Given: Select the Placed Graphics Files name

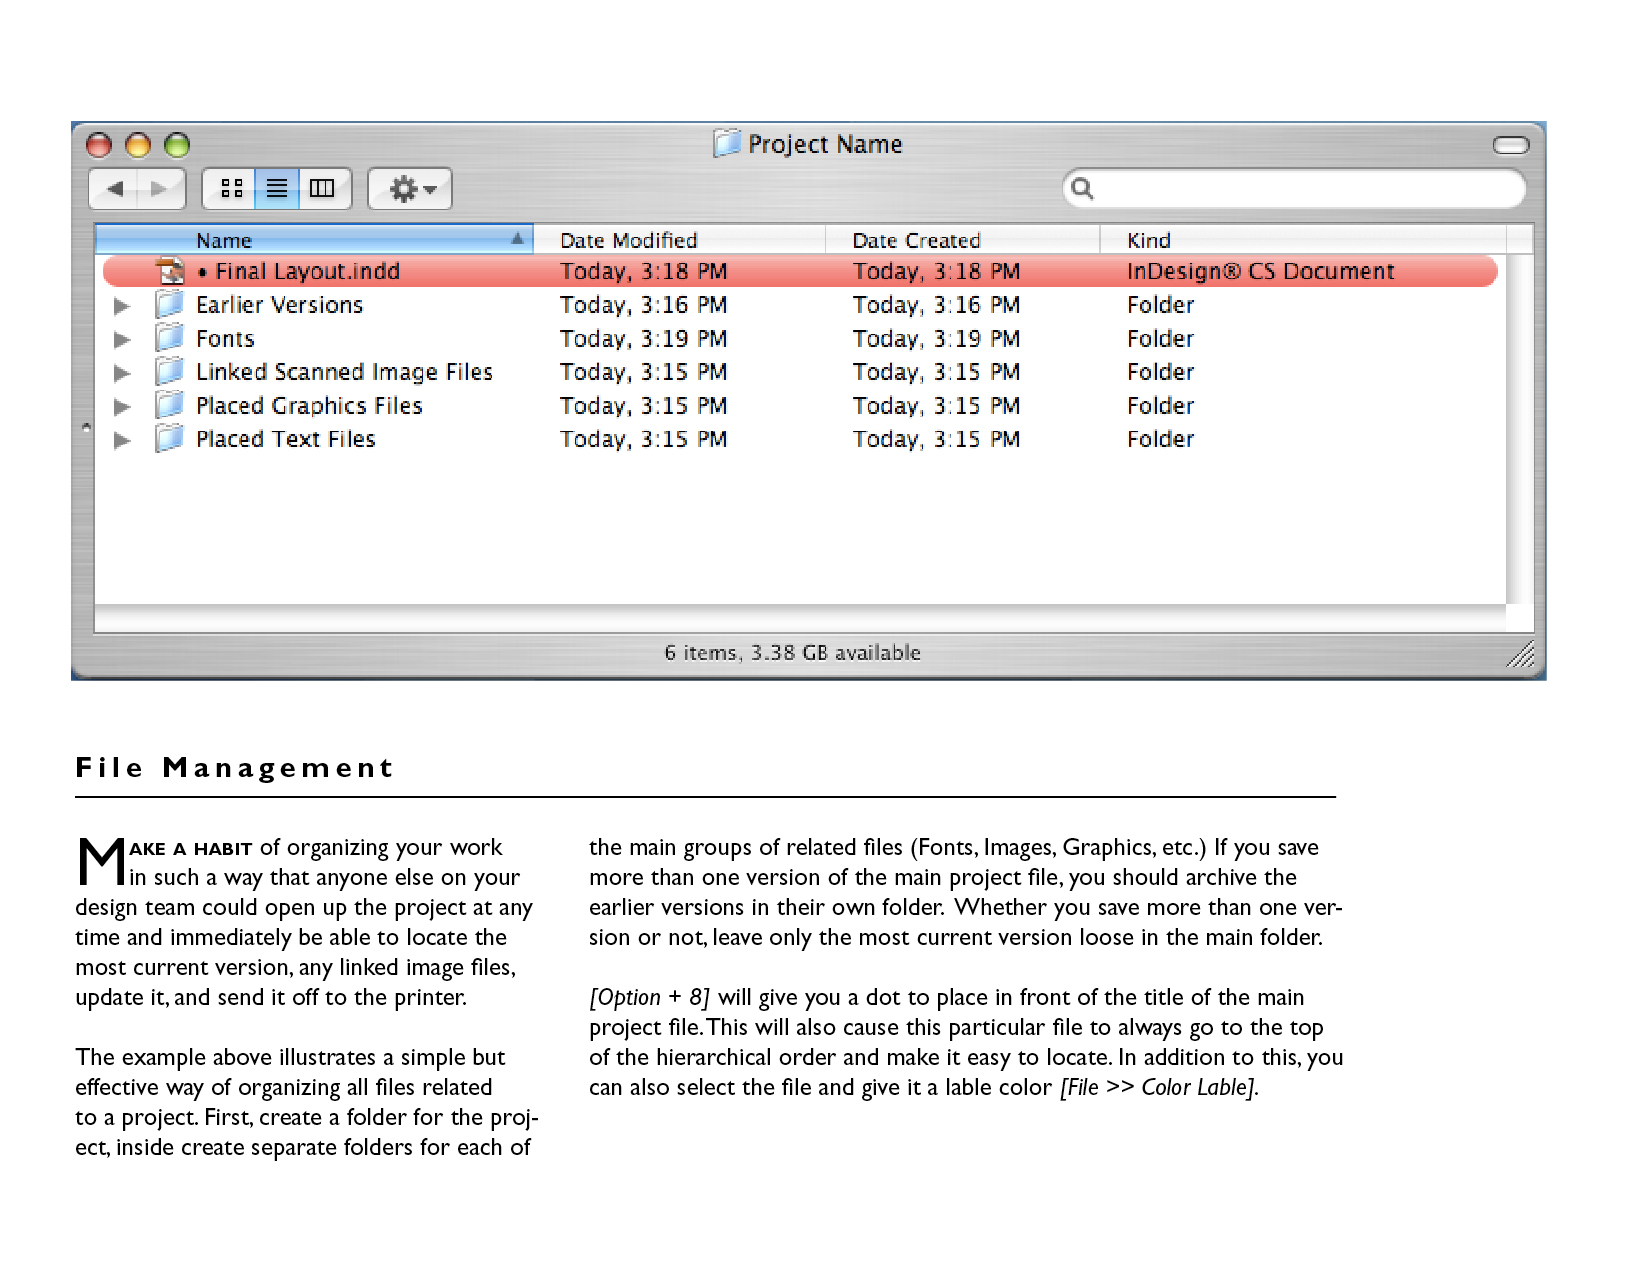Looking at the screenshot, I should pos(309,406).
